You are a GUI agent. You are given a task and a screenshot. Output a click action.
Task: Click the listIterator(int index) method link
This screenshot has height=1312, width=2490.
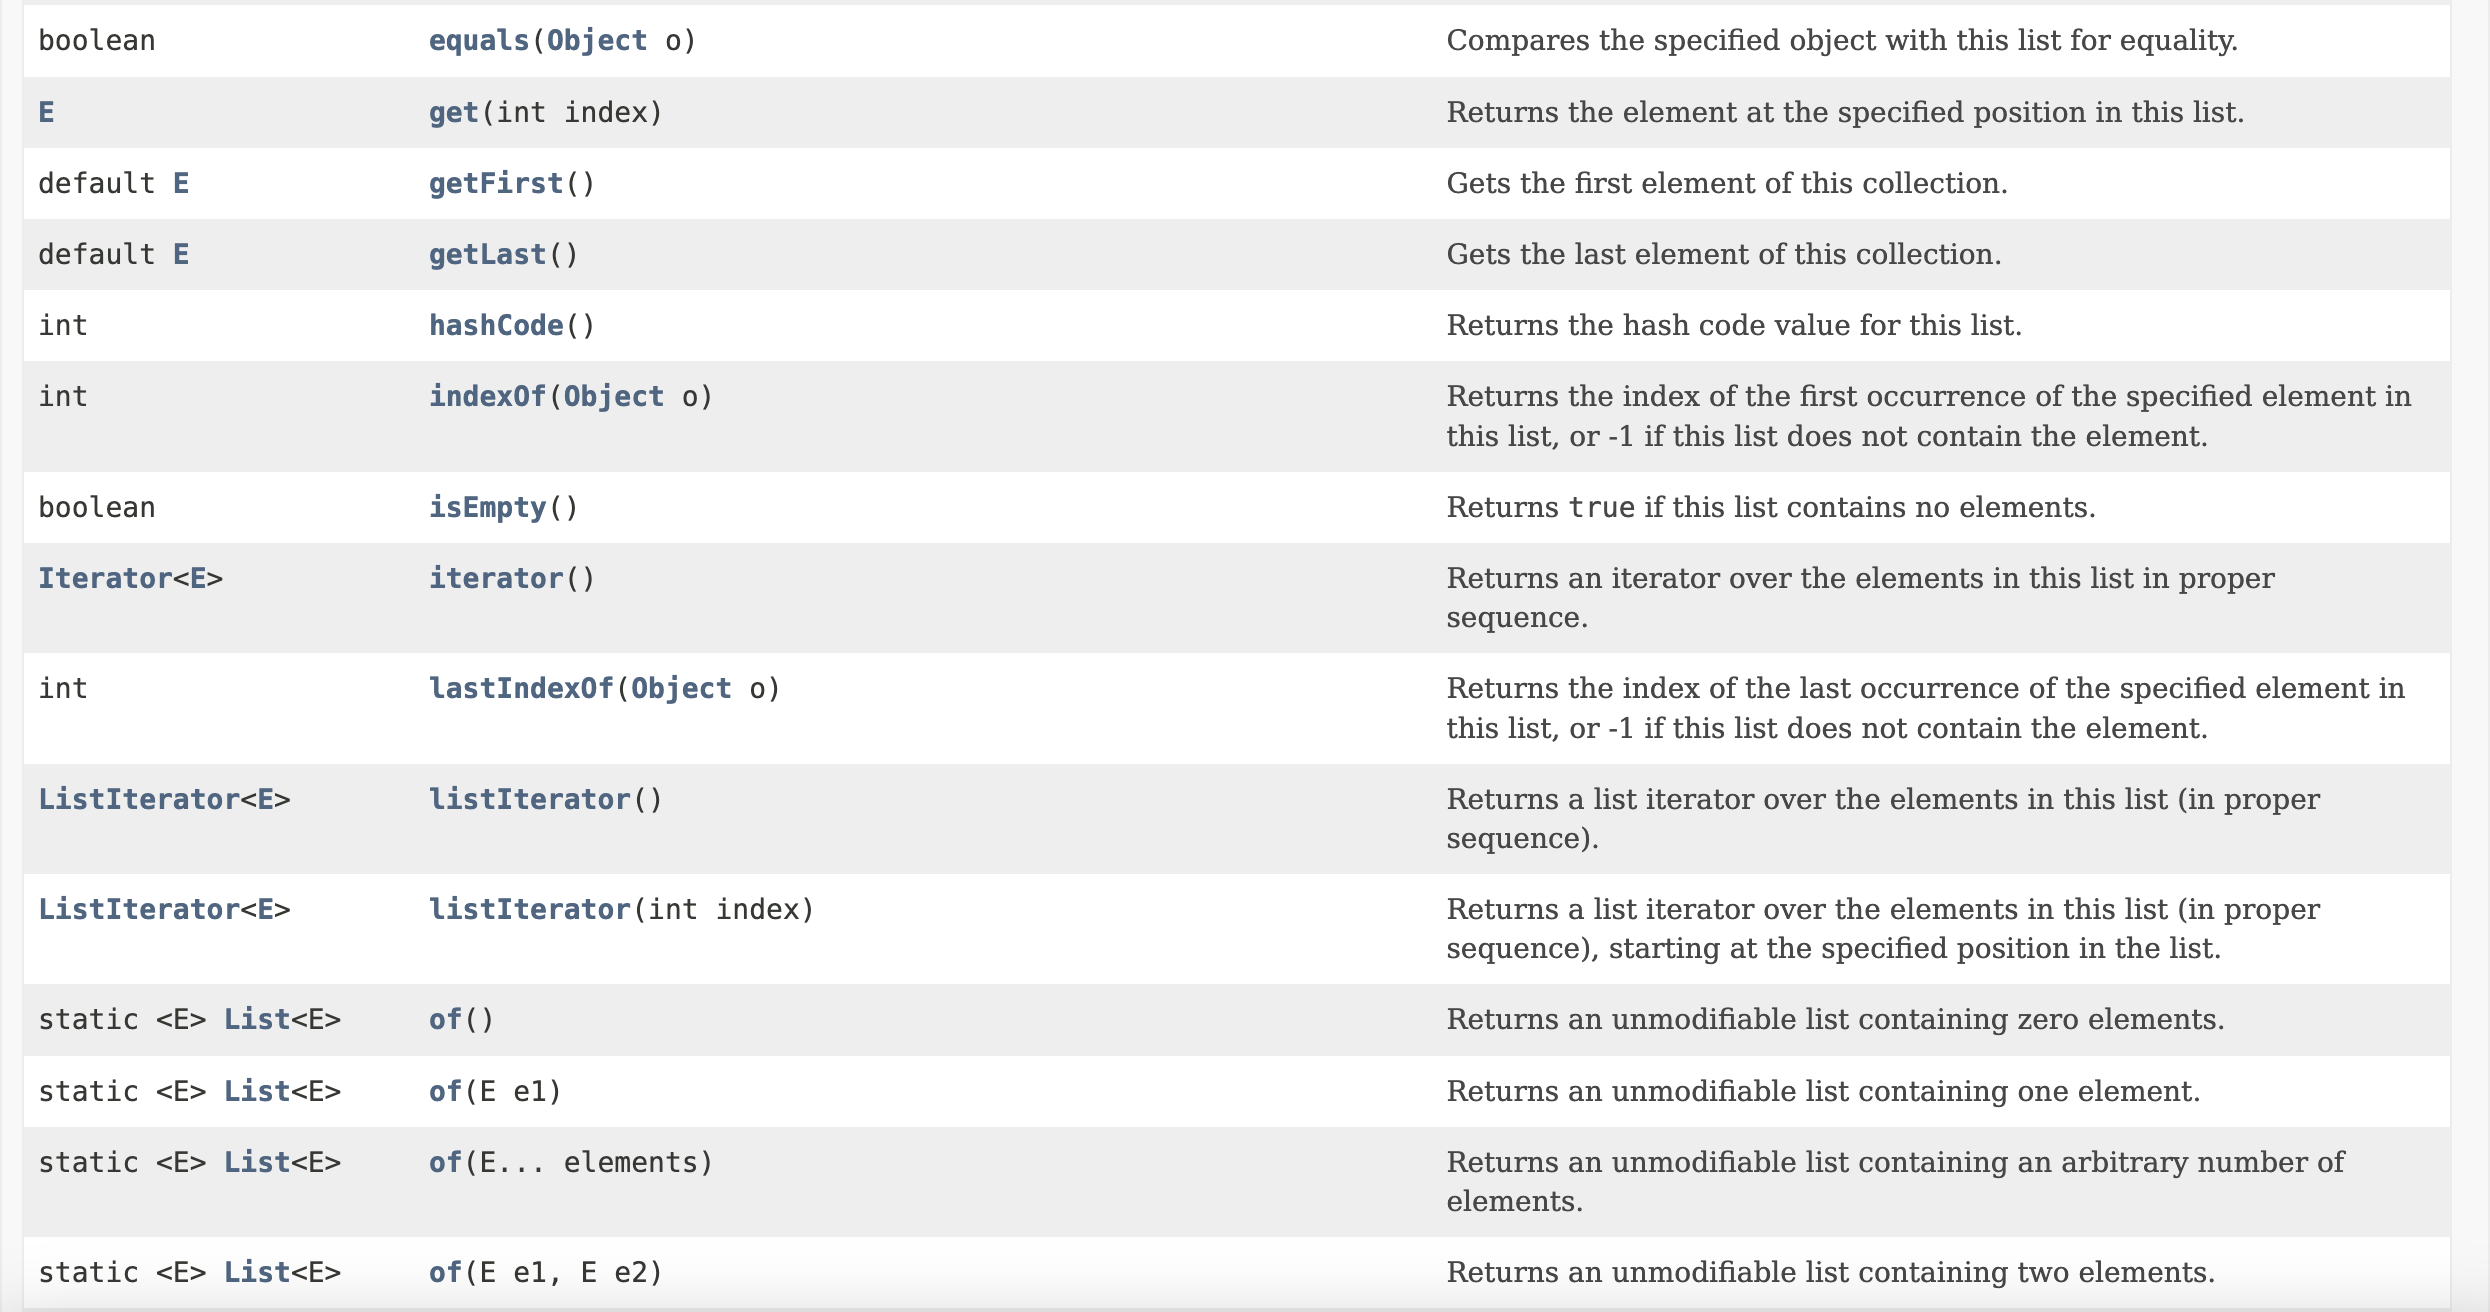tap(530, 910)
